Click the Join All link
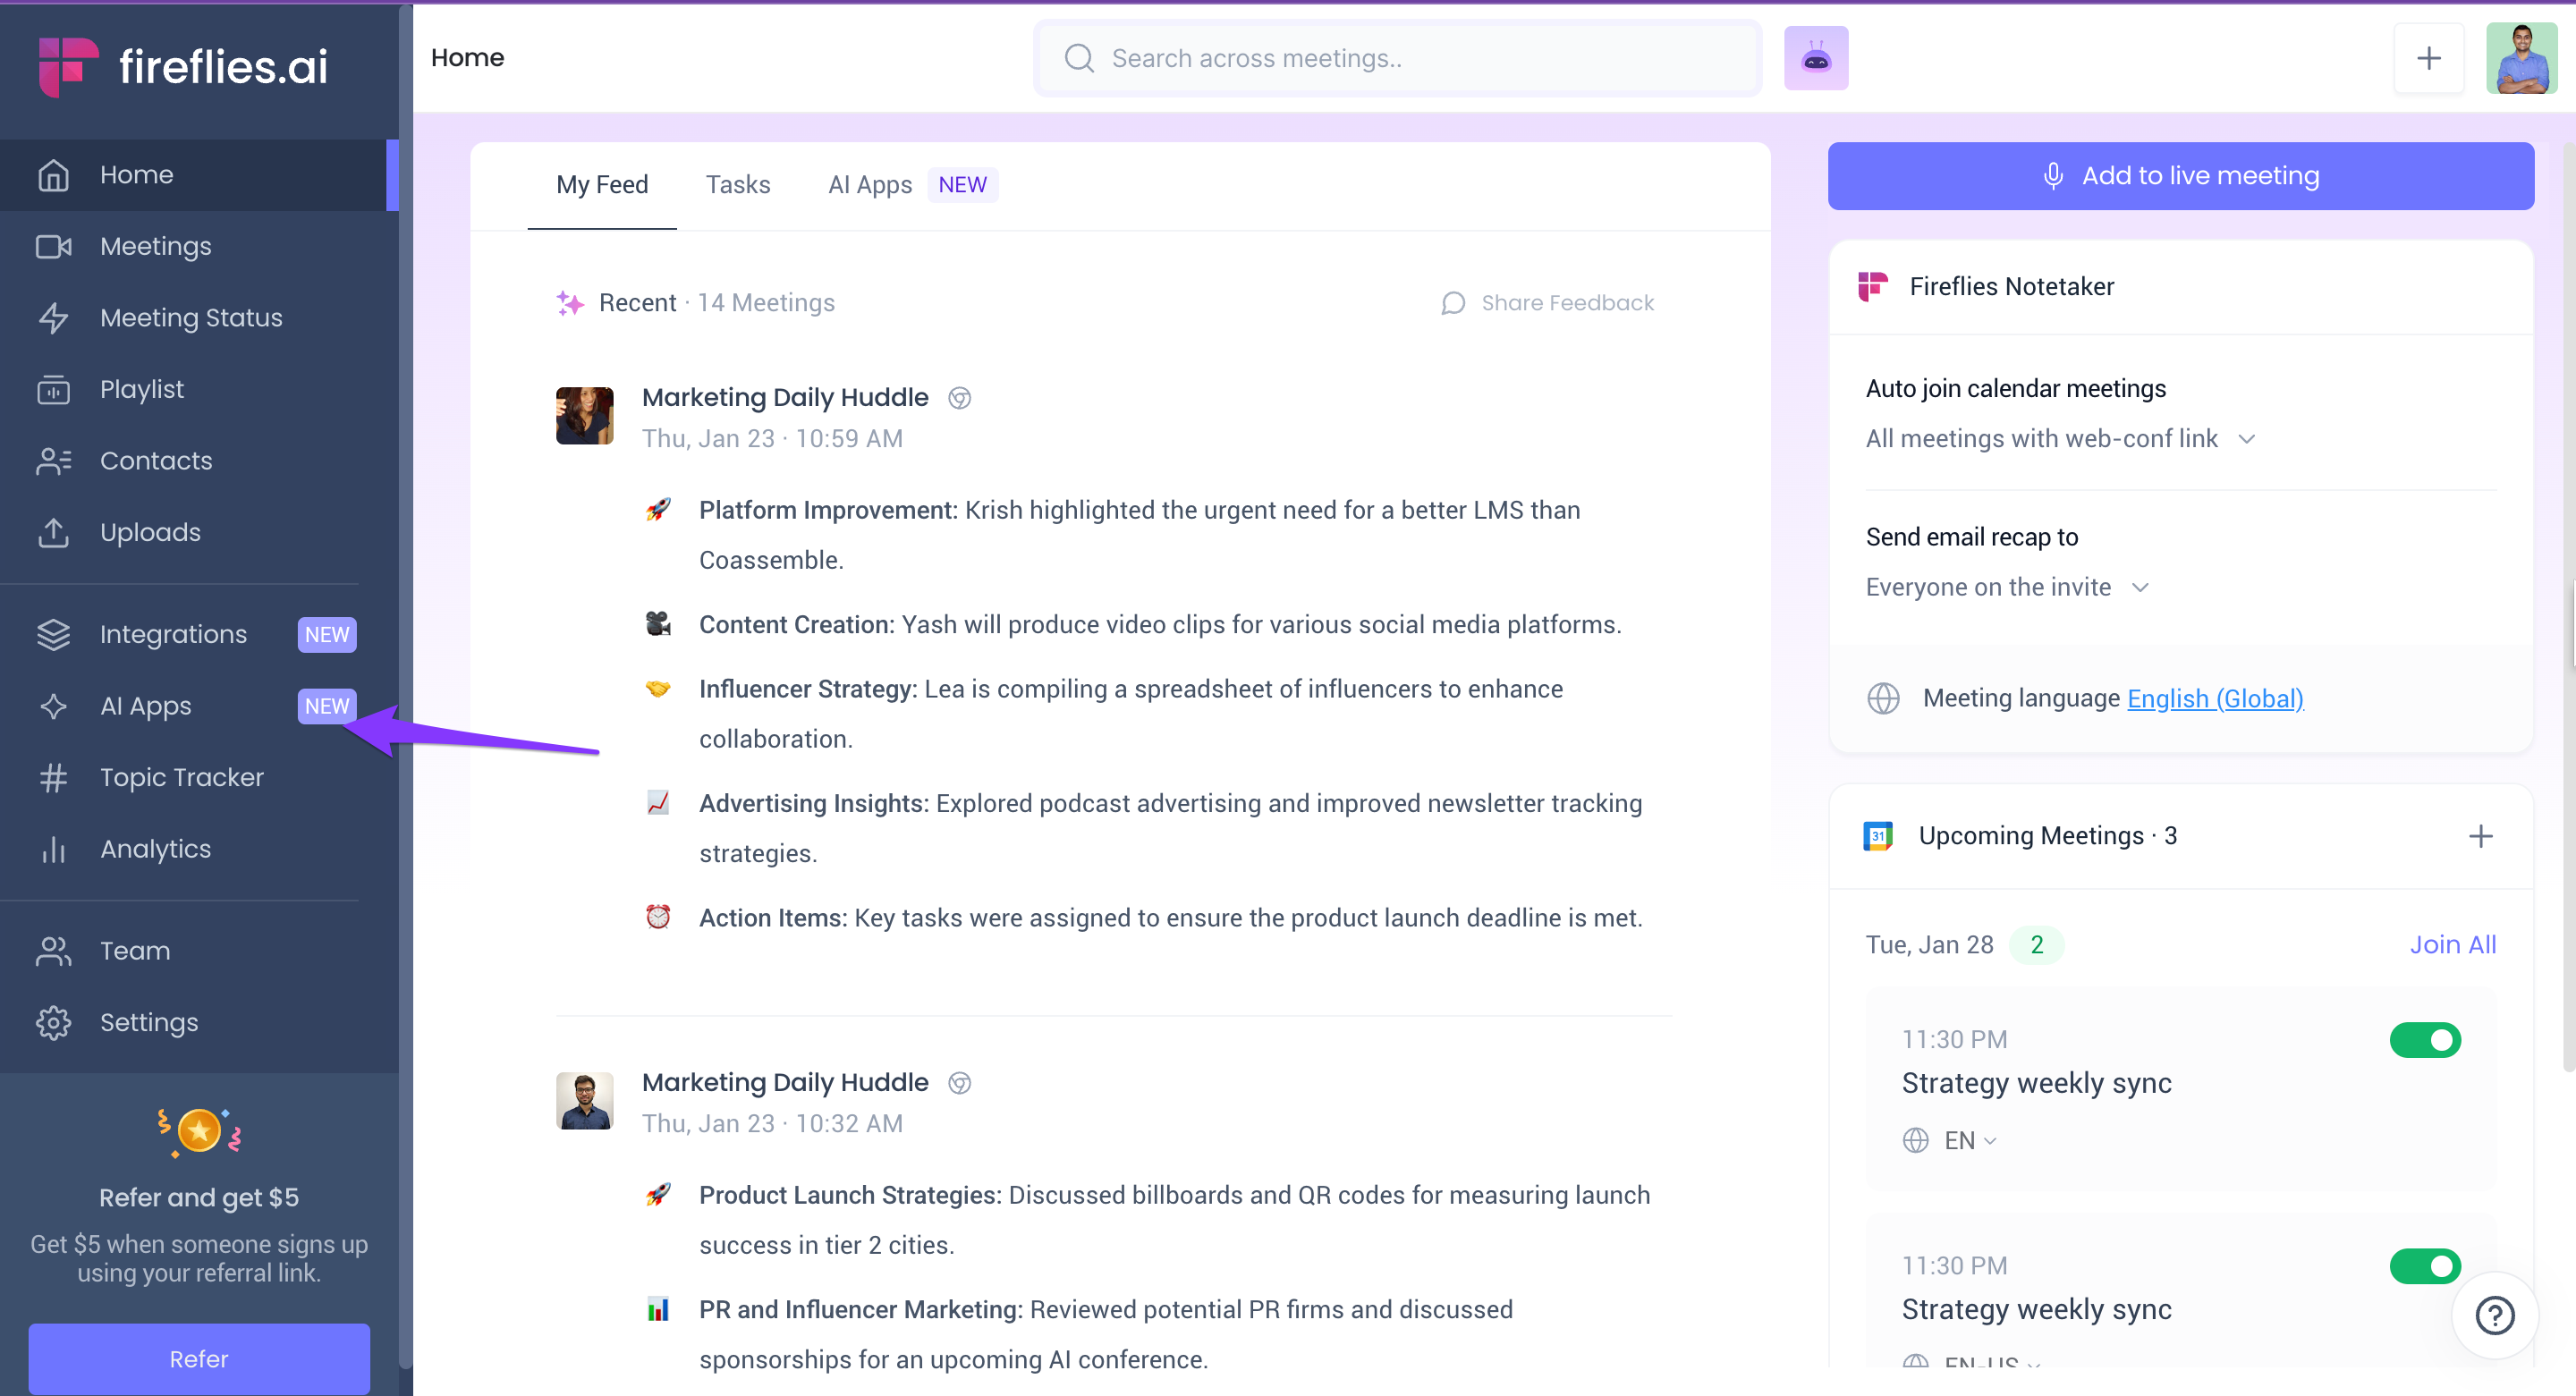The image size is (2576, 1396). [x=2451, y=945]
